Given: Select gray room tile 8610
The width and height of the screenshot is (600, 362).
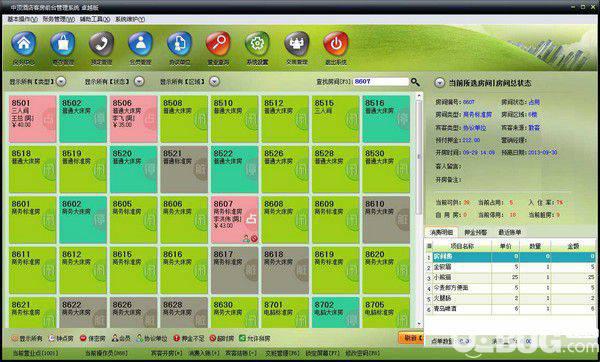Looking at the screenshot, I should [386, 220].
